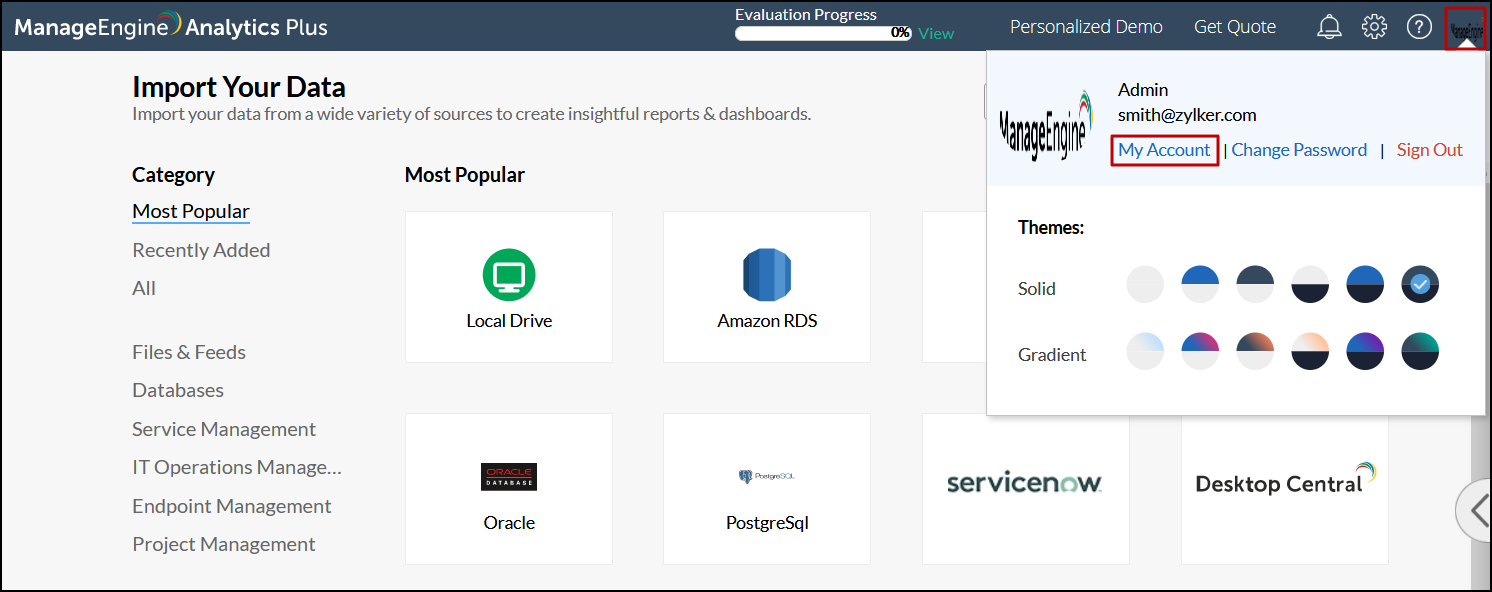Screen dimensions: 1492x592
Task: Click the ManageEngine profile picture in dropdown
Action: tap(1046, 126)
